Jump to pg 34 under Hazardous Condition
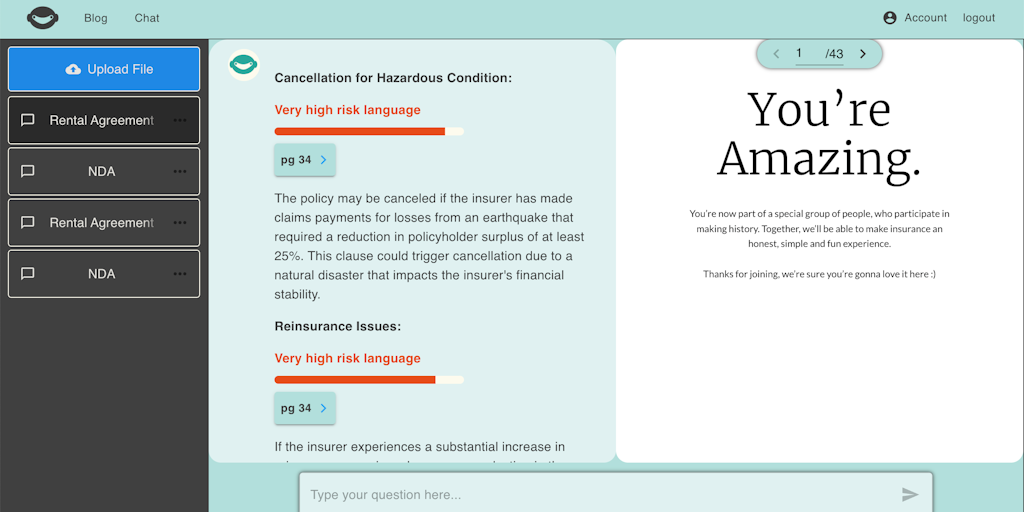 click(304, 160)
